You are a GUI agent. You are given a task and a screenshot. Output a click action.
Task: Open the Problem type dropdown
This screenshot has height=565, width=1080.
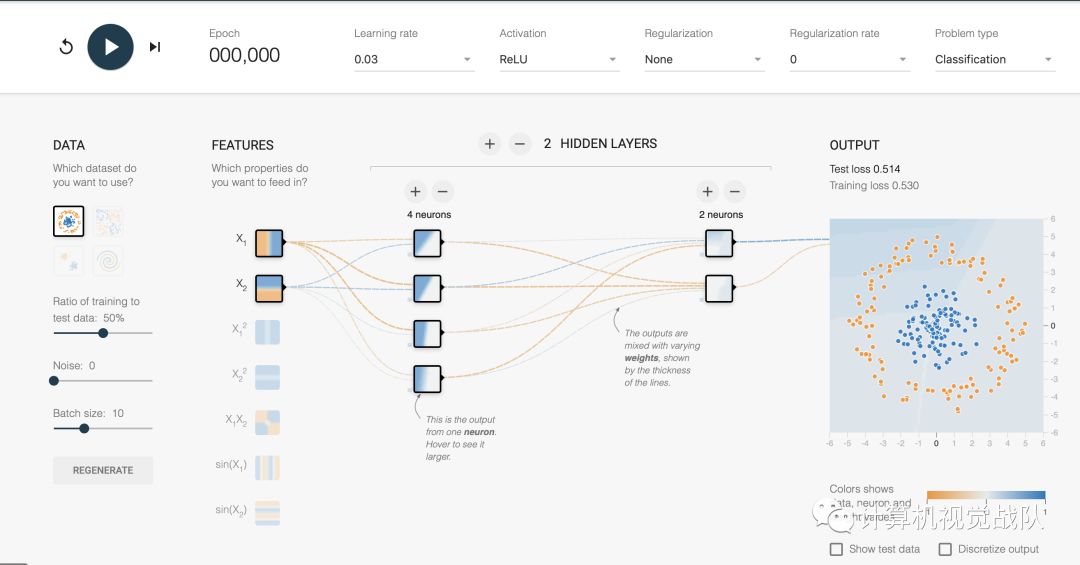[x=993, y=60]
